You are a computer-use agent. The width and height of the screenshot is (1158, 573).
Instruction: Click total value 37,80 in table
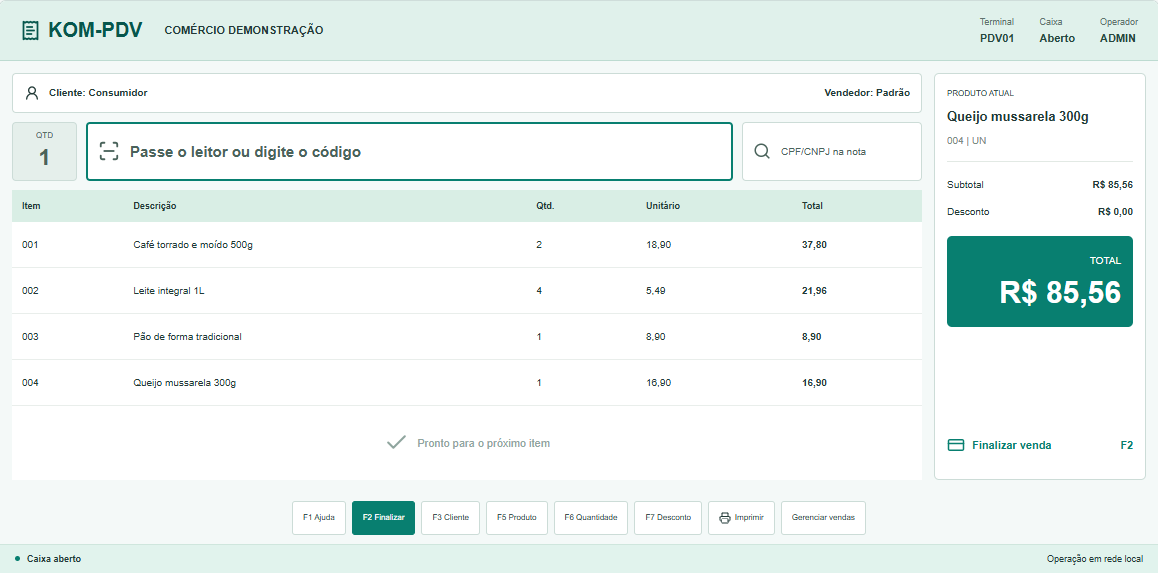815,244
